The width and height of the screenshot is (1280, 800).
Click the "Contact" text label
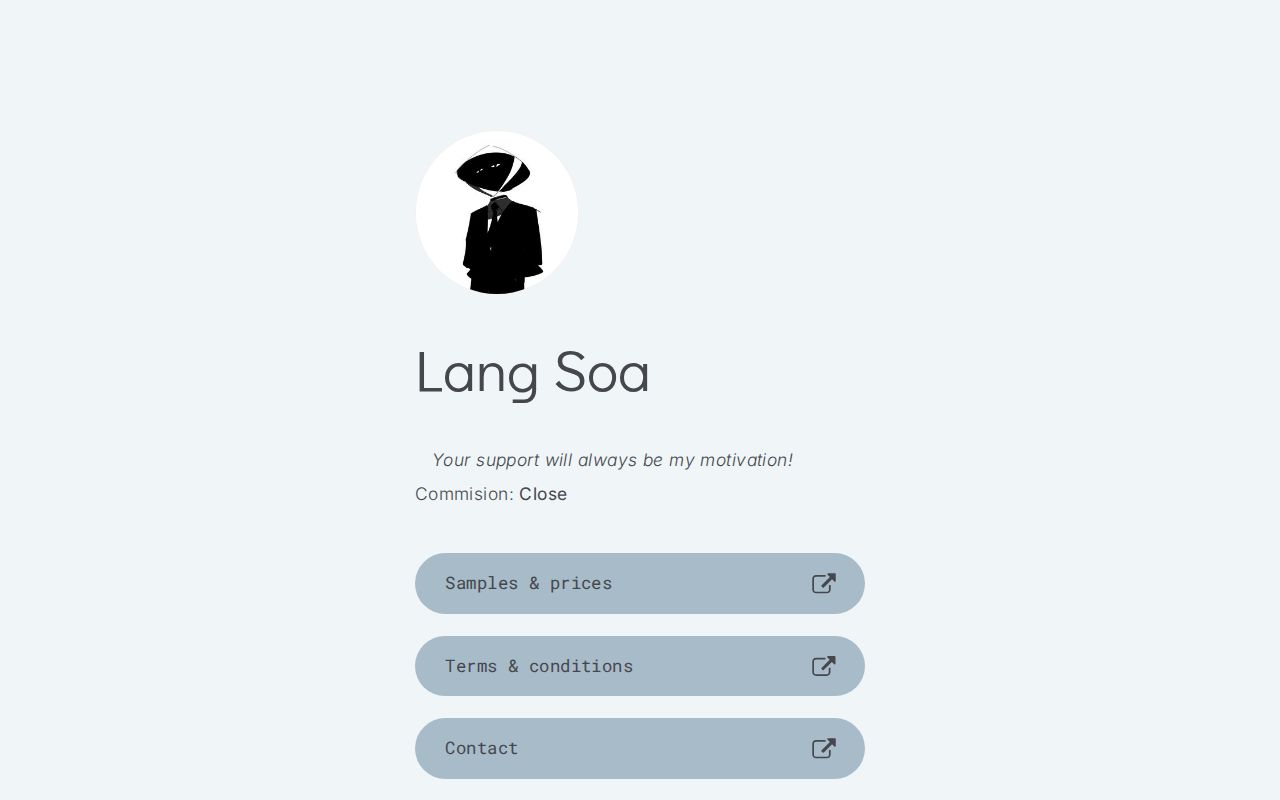click(482, 749)
